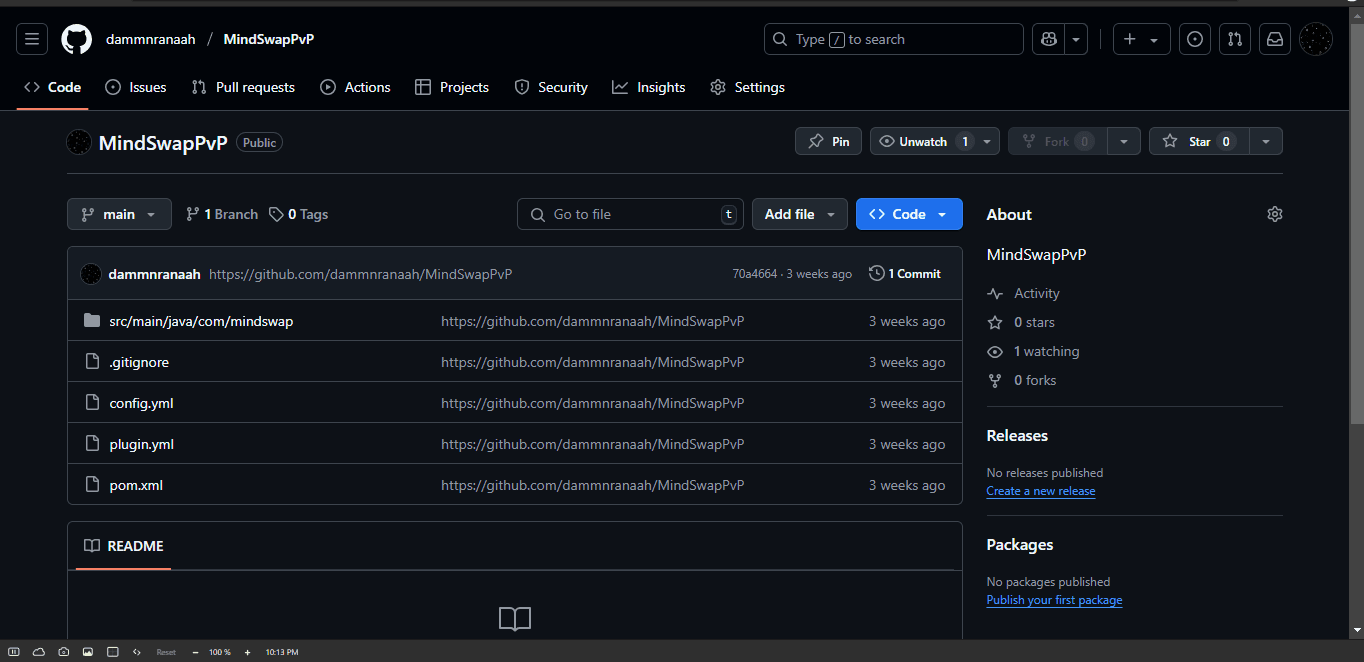Screen dimensions: 1364x662
Task: Open the plugin.yml file
Action: click(142, 444)
